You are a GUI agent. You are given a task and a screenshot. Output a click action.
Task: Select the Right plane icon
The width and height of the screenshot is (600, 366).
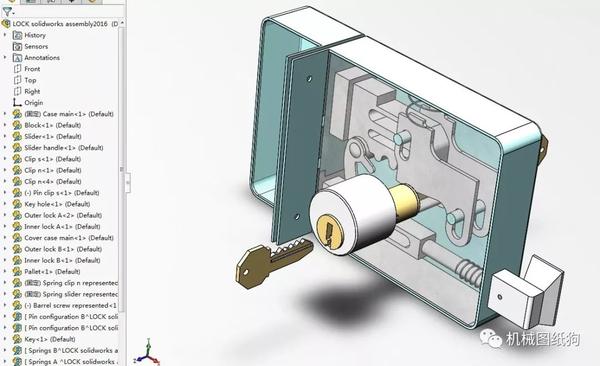17,92
